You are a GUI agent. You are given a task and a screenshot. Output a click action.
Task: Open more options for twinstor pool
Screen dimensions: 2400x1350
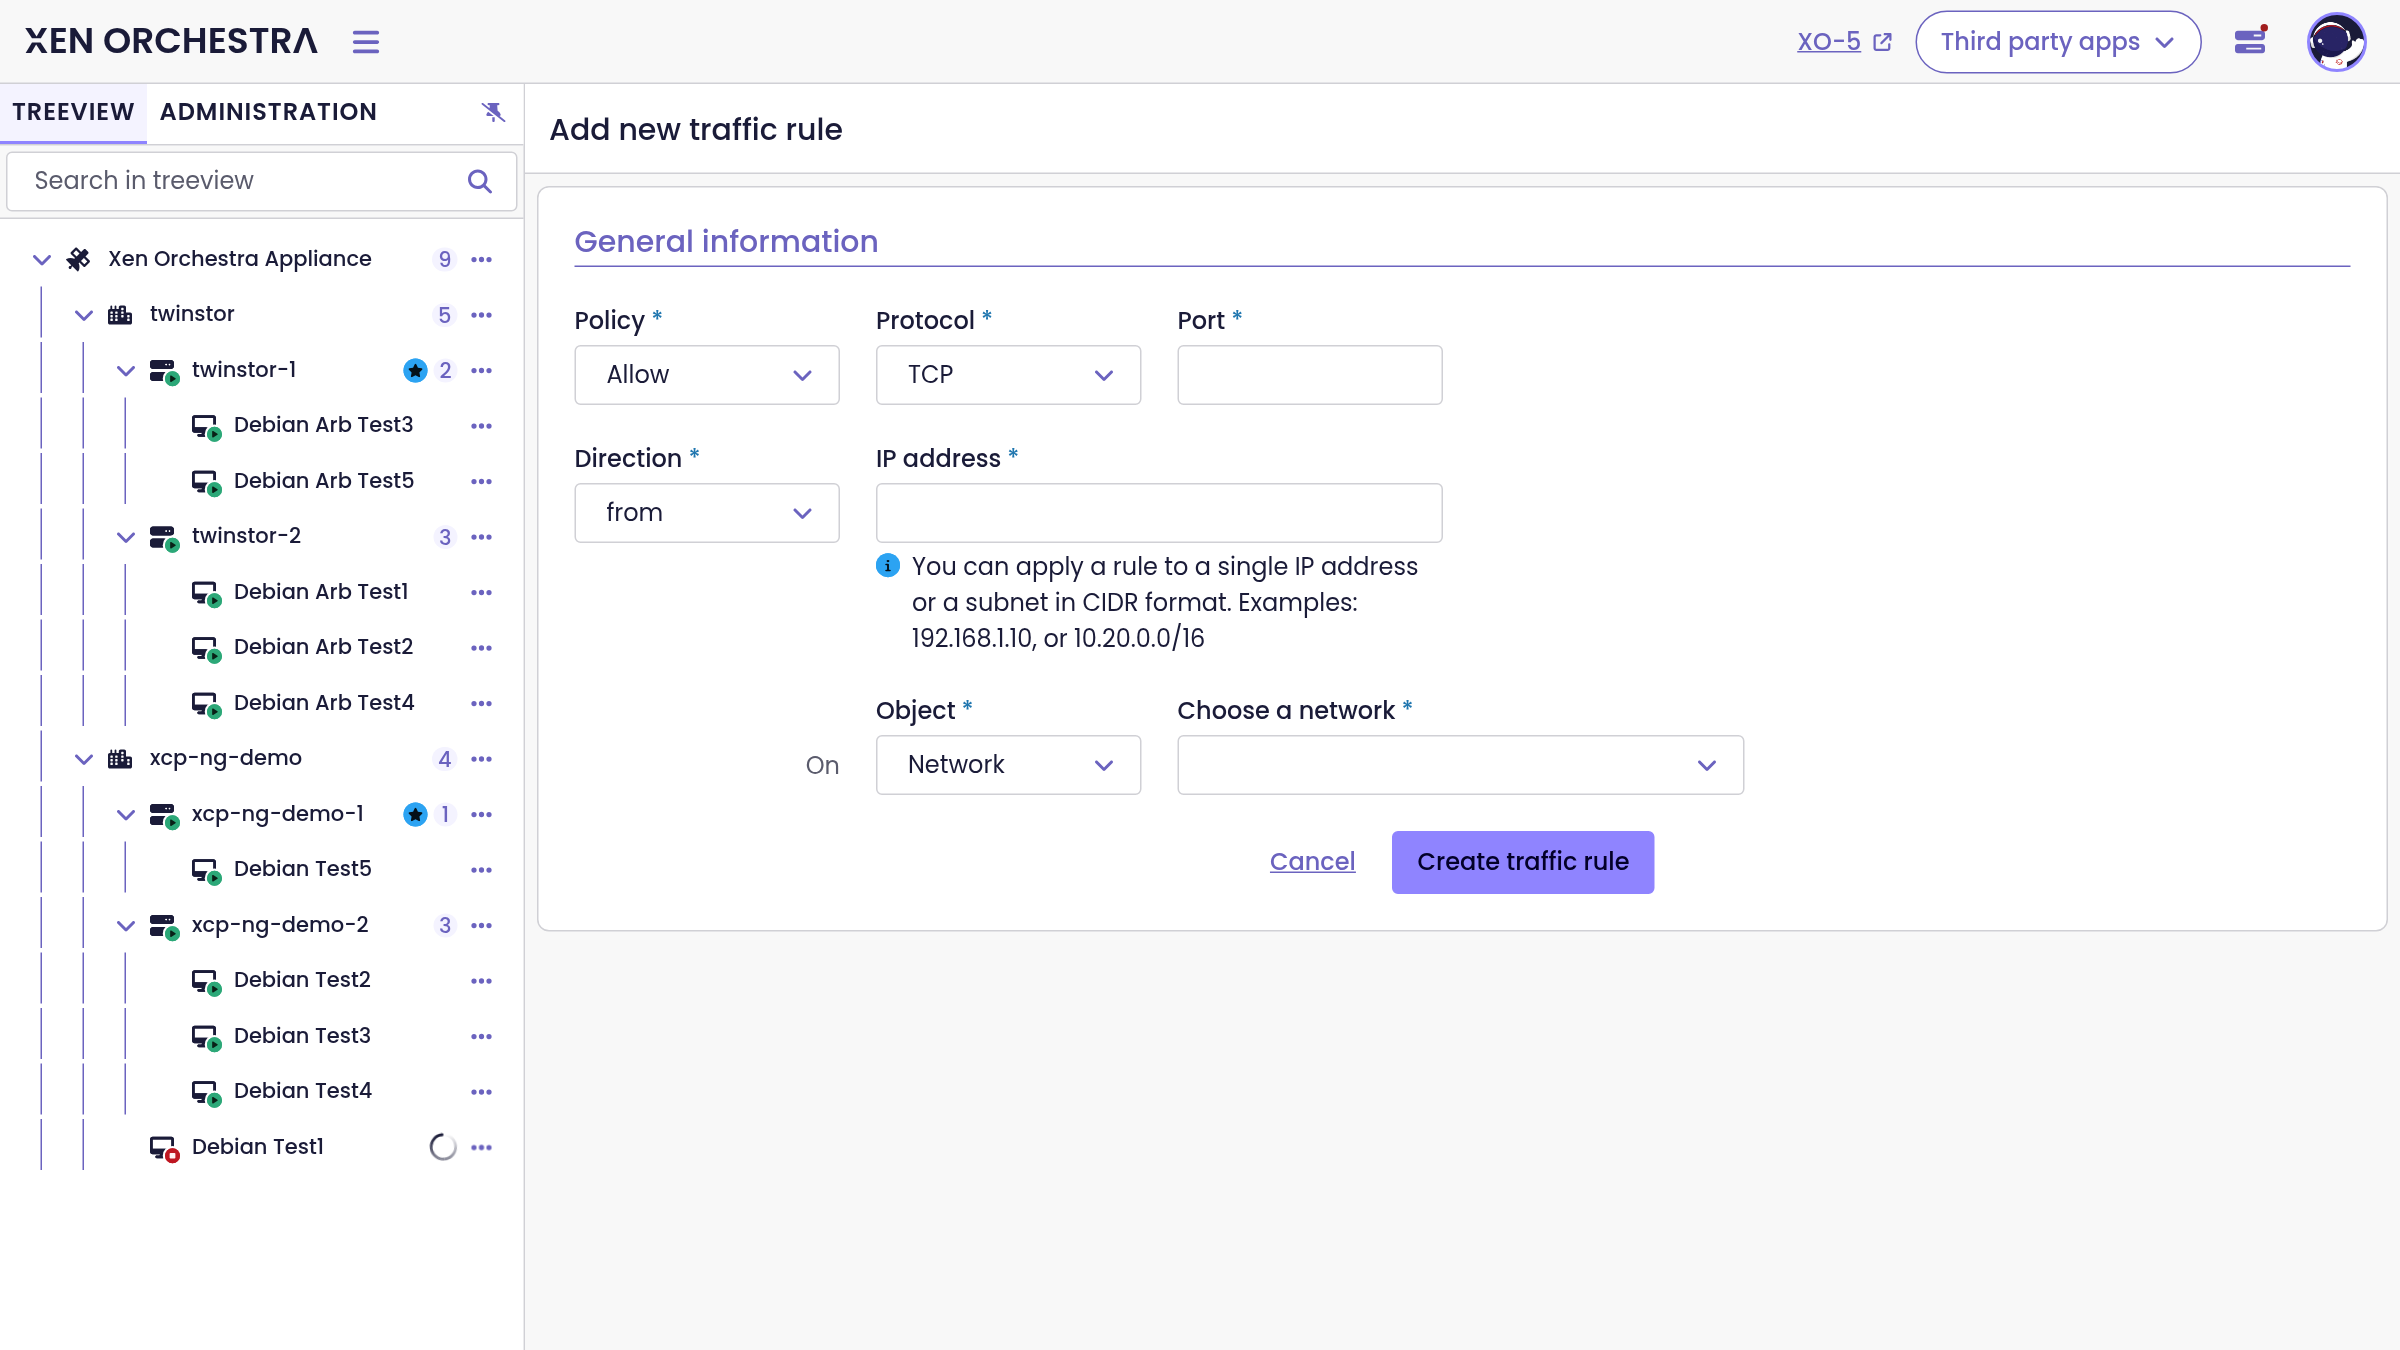[x=482, y=315]
